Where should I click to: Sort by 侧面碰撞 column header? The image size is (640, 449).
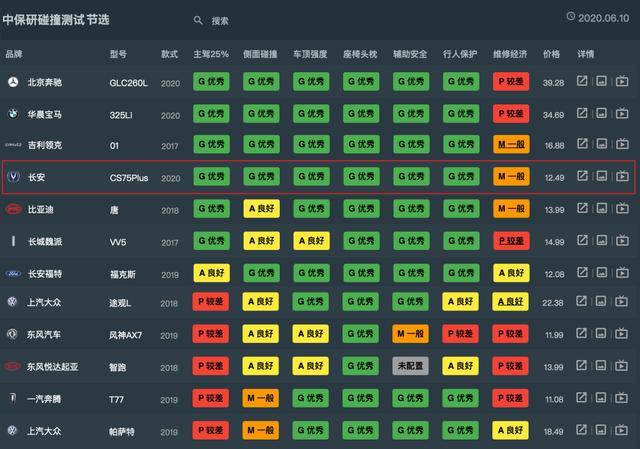260,54
